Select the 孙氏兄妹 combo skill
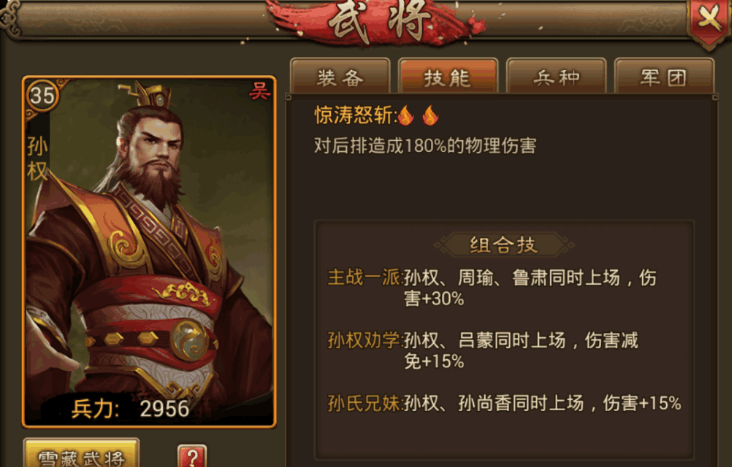This screenshot has height=467, width=732. [x=504, y=403]
